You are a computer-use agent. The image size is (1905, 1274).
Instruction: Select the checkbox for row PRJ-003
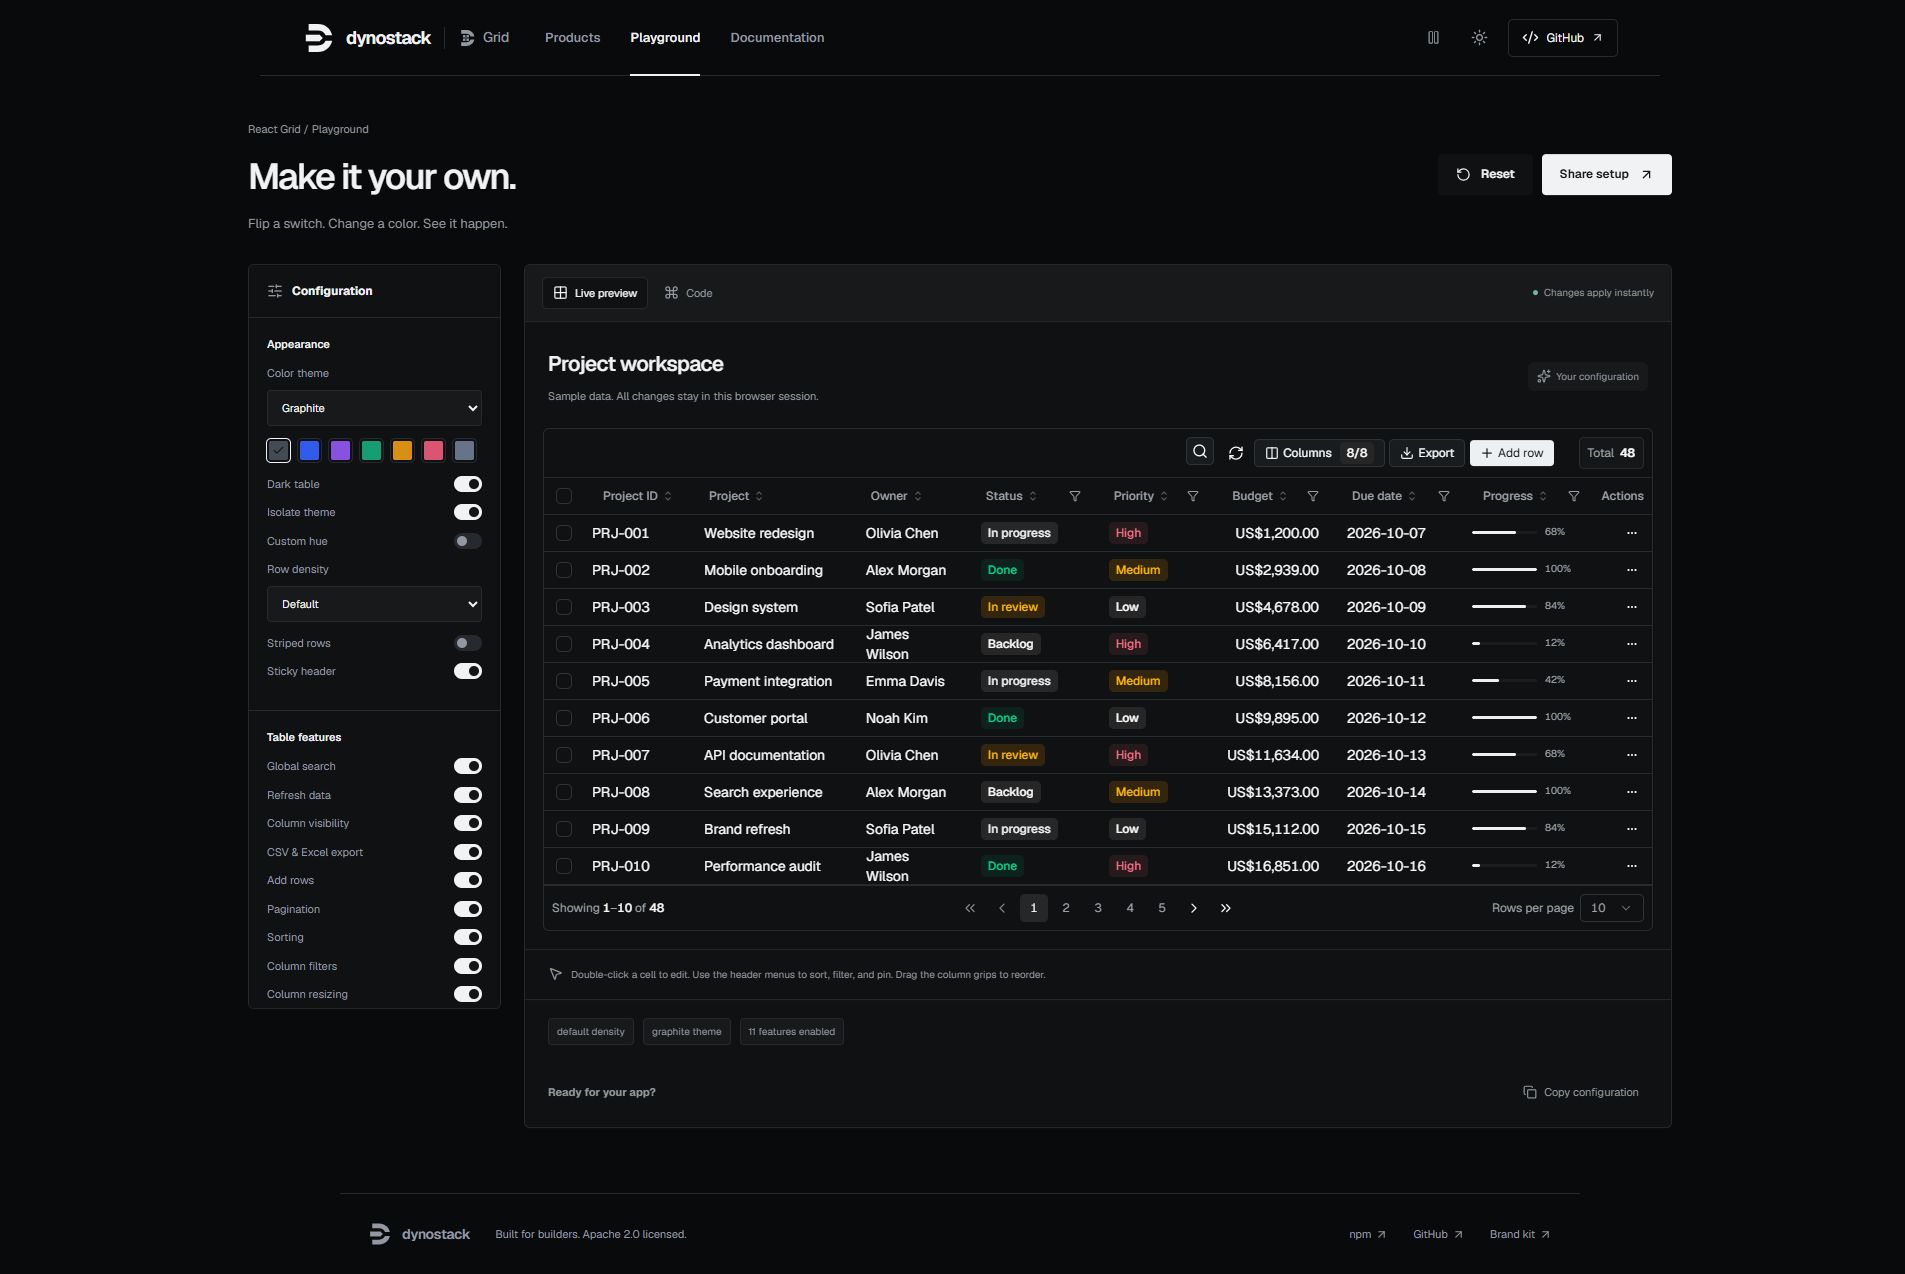tap(564, 607)
